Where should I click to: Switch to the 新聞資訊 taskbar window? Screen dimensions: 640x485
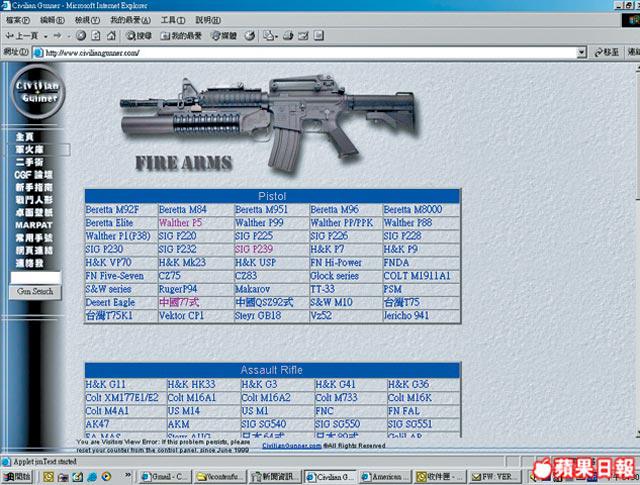[x=275, y=476]
